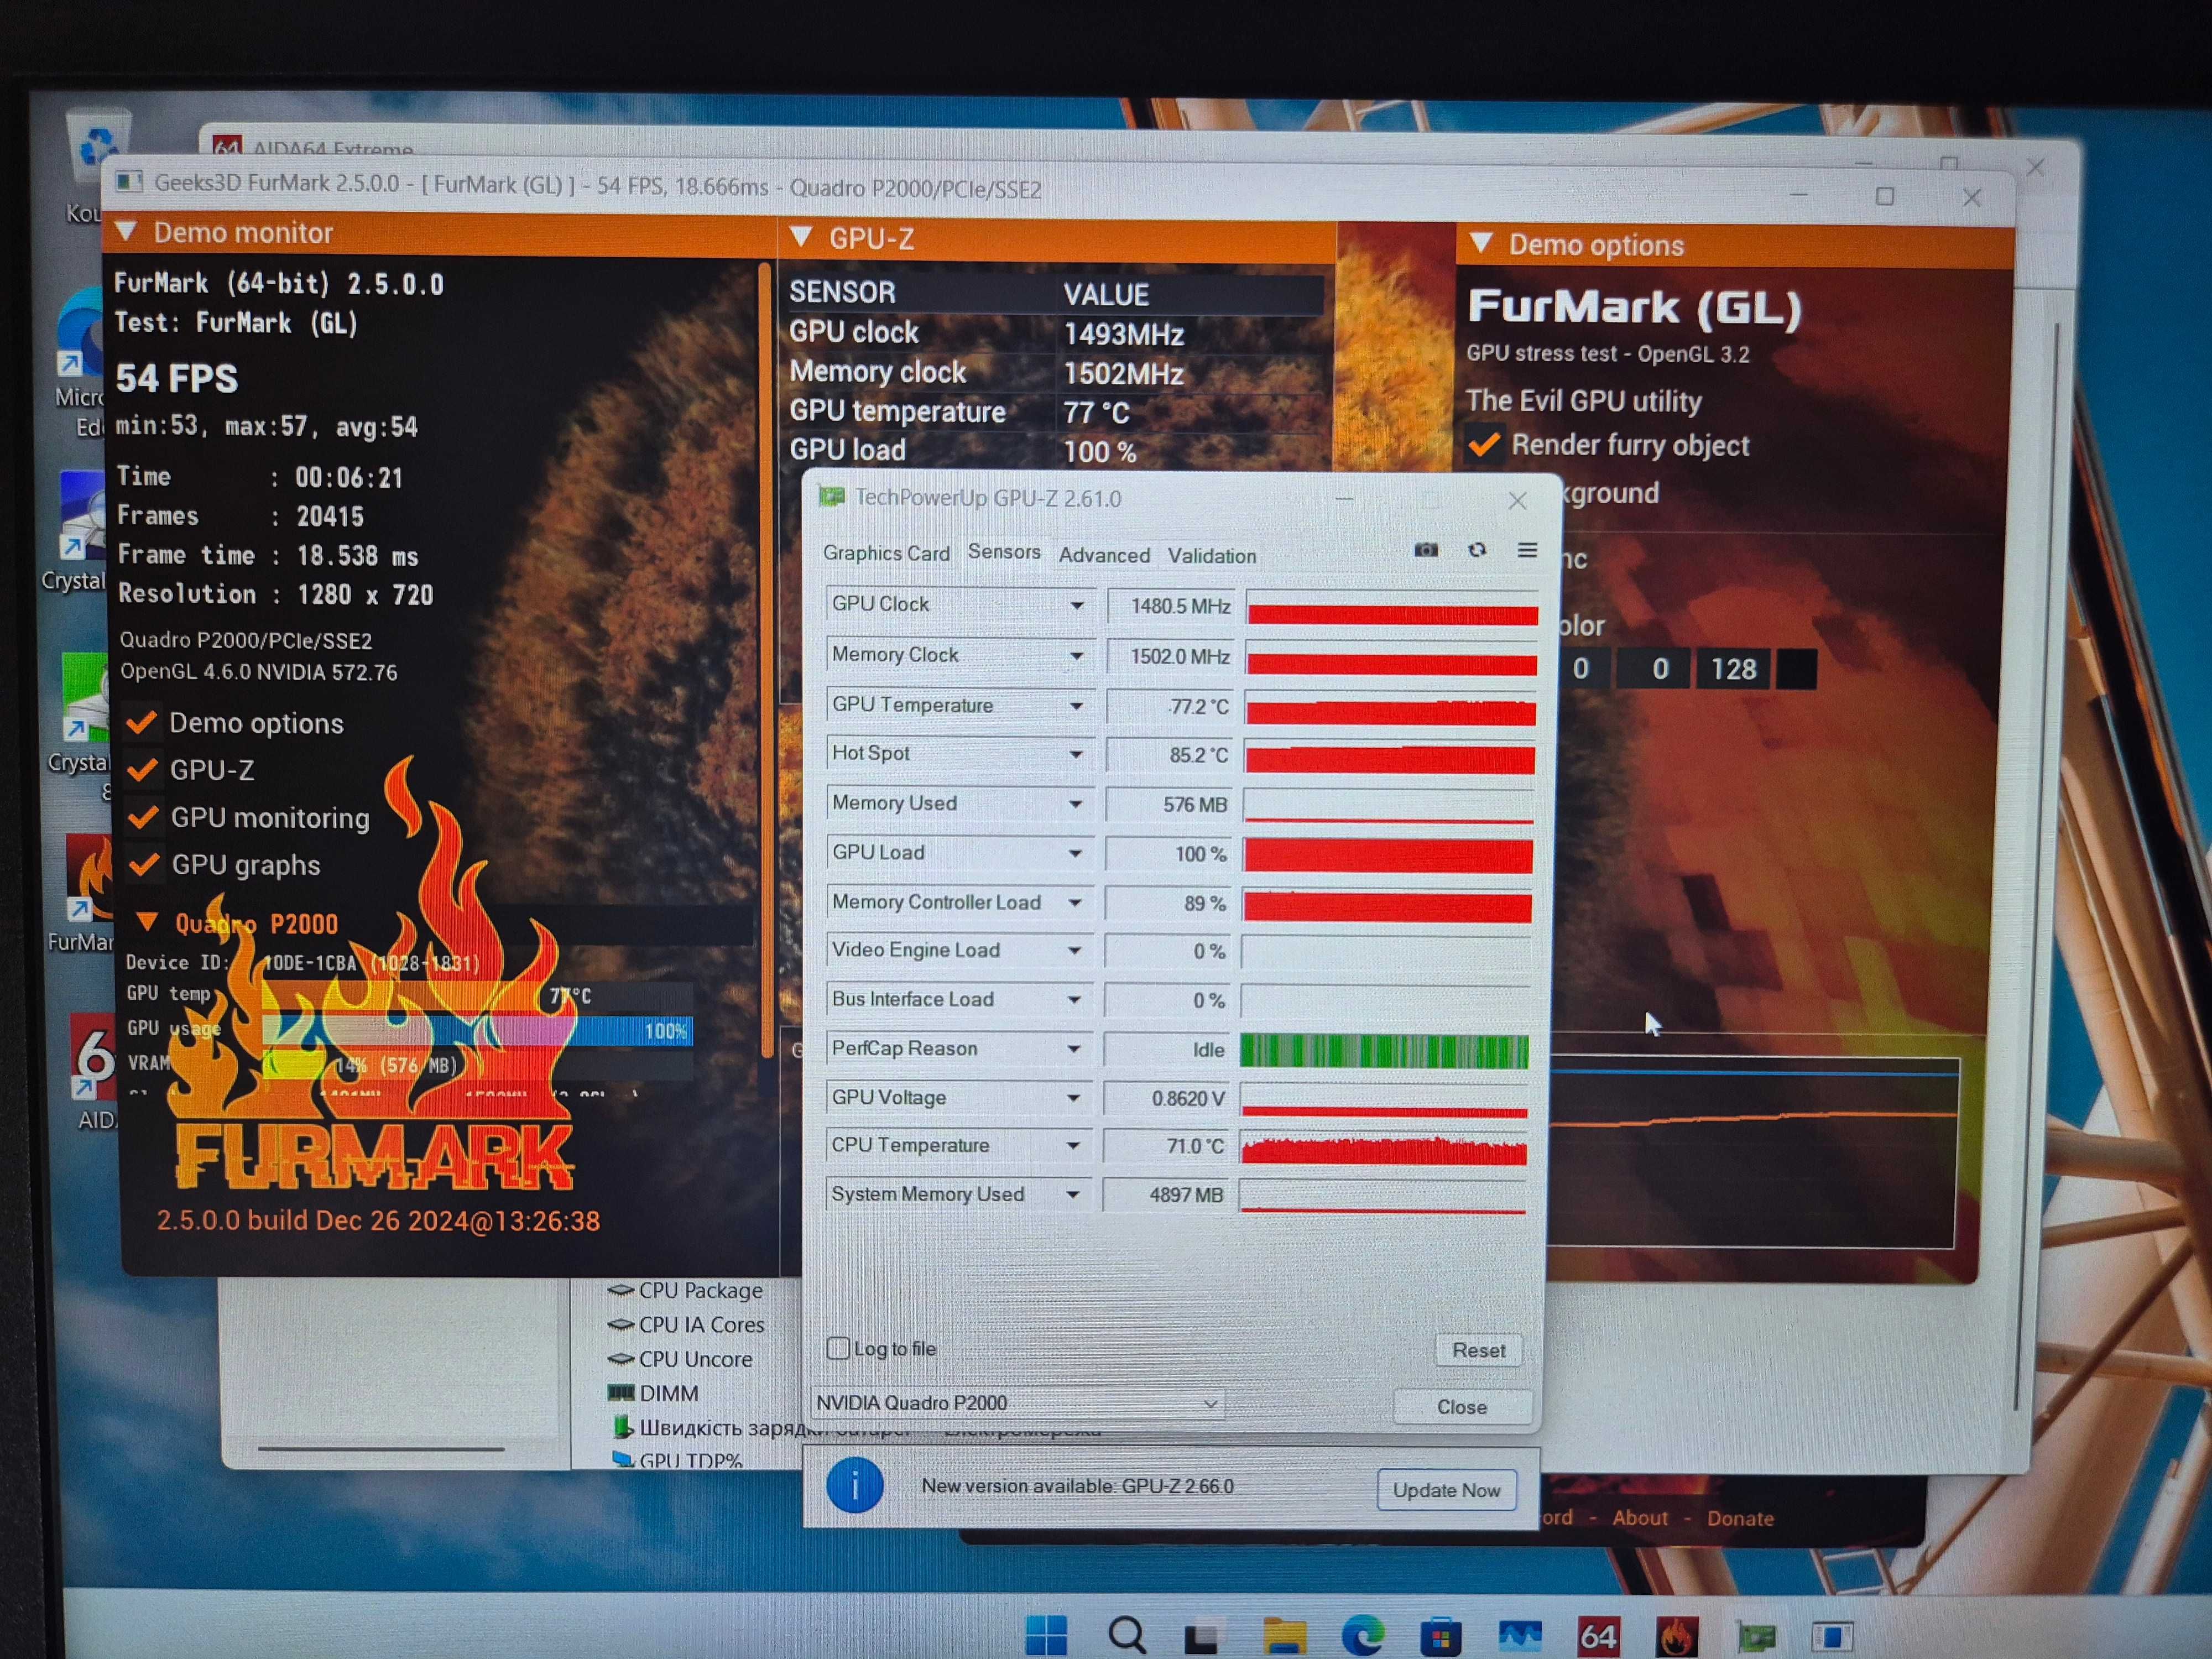Click GPU usage 100% bar

tap(477, 1030)
